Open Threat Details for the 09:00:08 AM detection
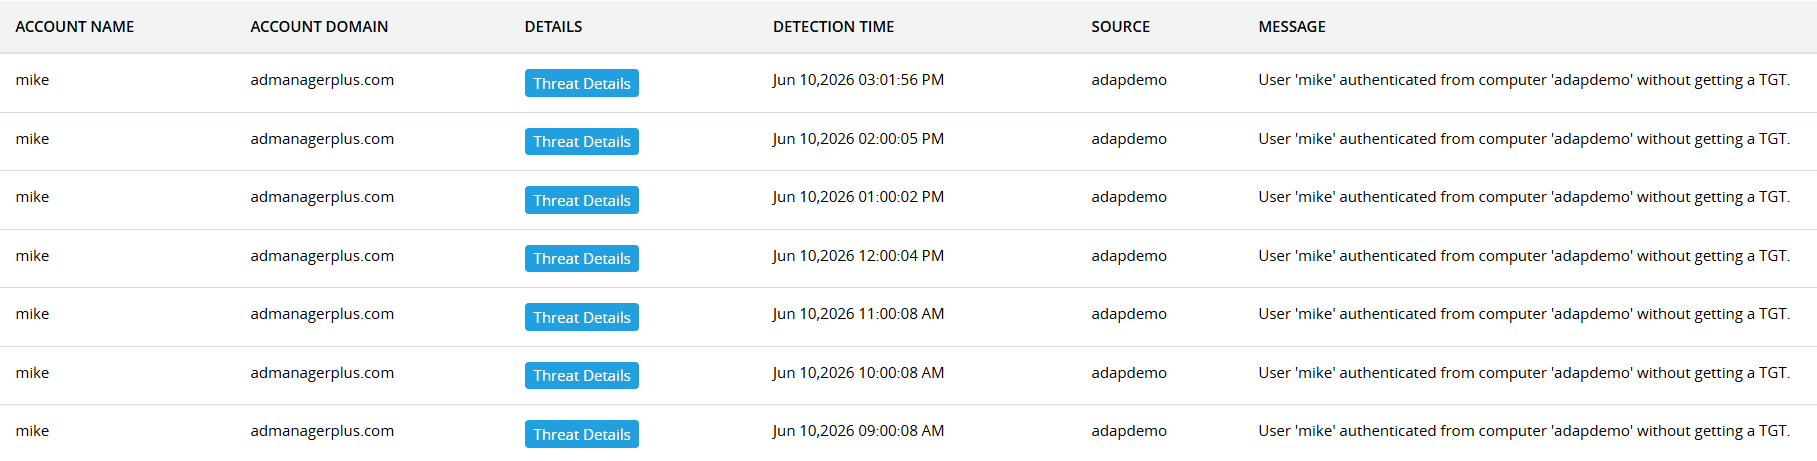Viewport: 1817px width, 461px height. [581, 434]
